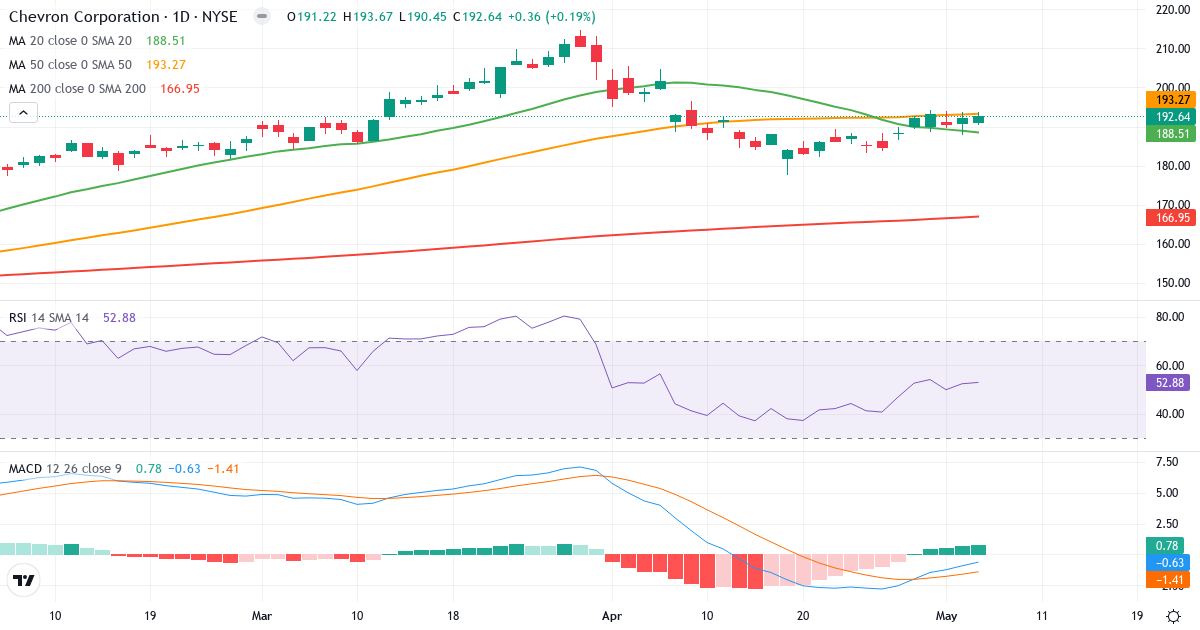The height and width of the screenshot is (630, 1200).
Task: Click the 166.95 SMA 200 price label
Action: 1170,217
